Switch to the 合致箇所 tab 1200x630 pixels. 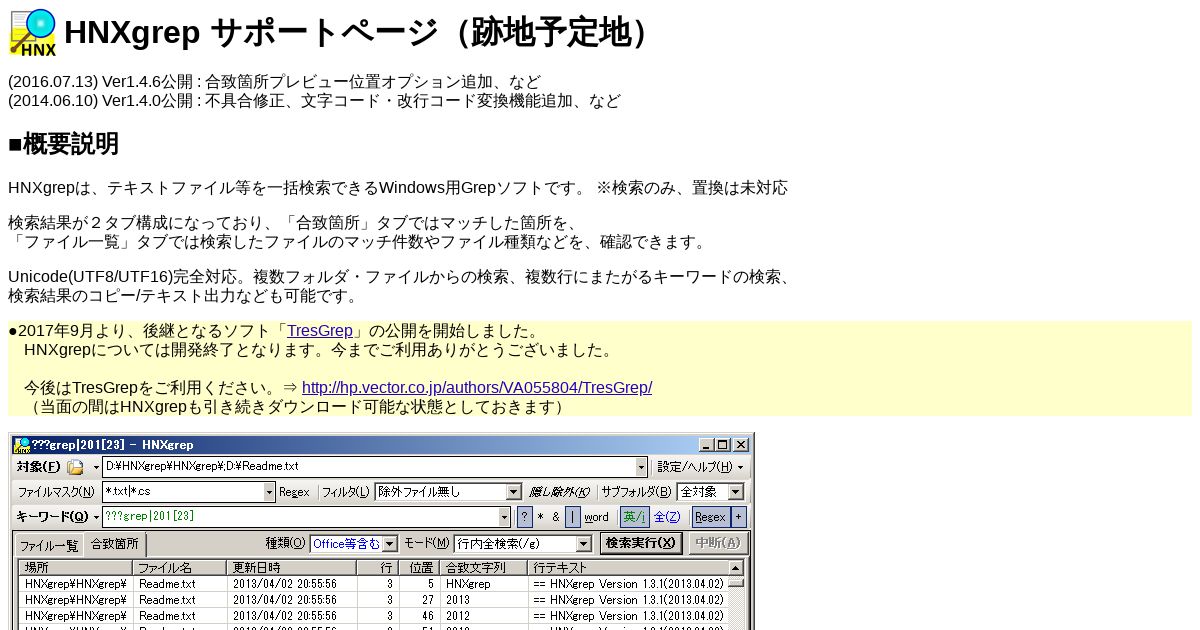point(114,544)
